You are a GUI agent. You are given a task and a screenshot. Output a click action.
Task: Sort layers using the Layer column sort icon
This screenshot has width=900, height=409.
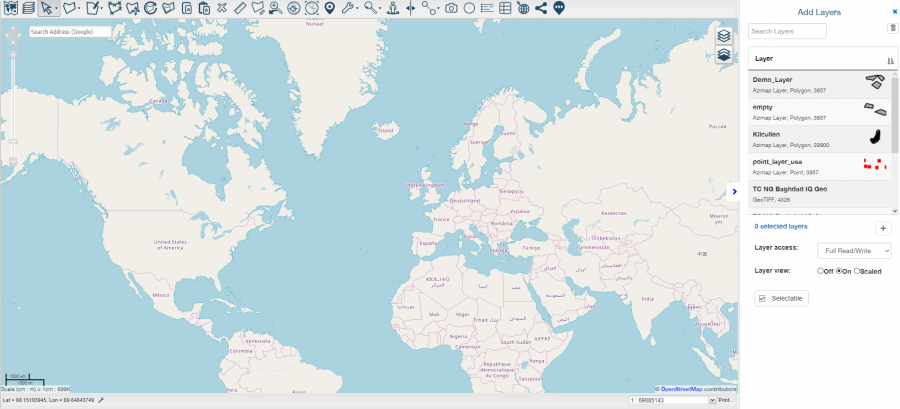890,60
